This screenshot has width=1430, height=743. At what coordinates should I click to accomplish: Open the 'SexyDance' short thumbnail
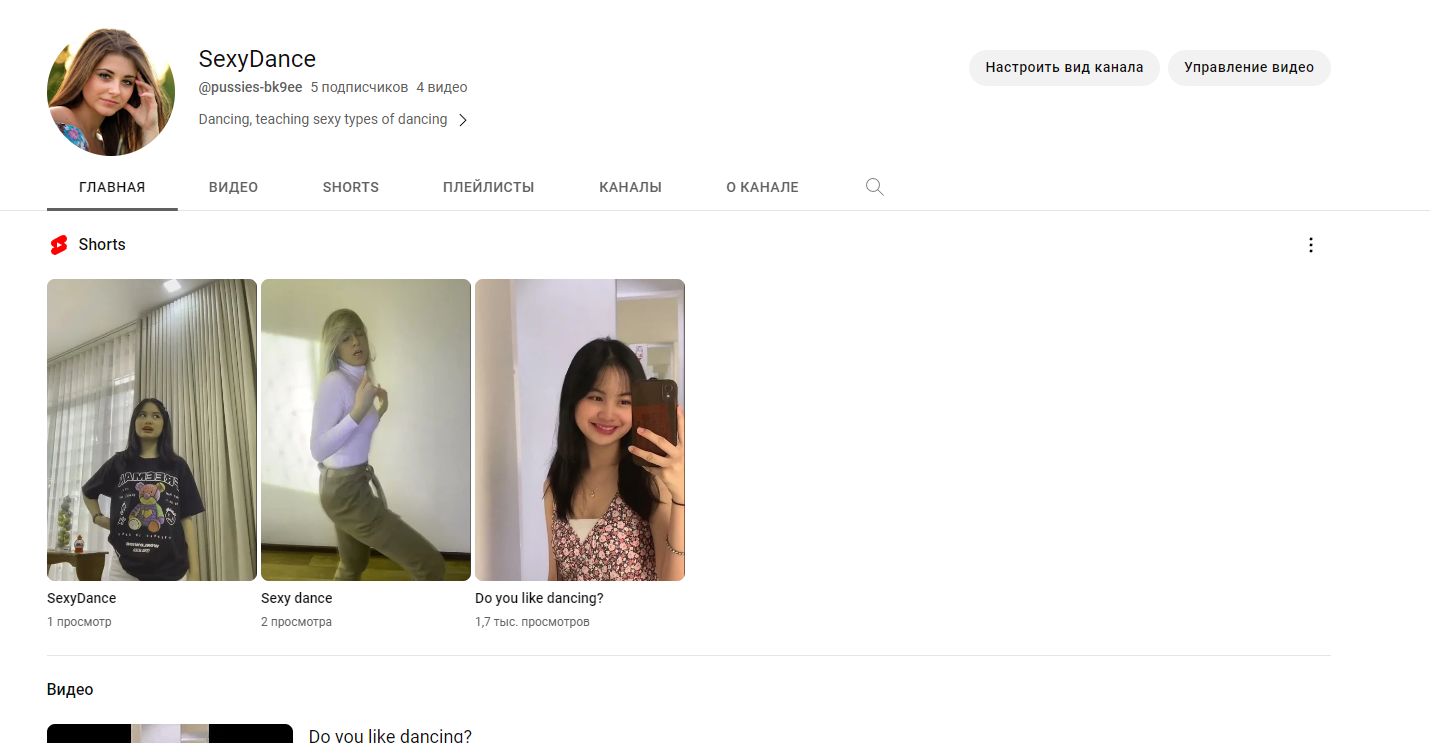152,430
